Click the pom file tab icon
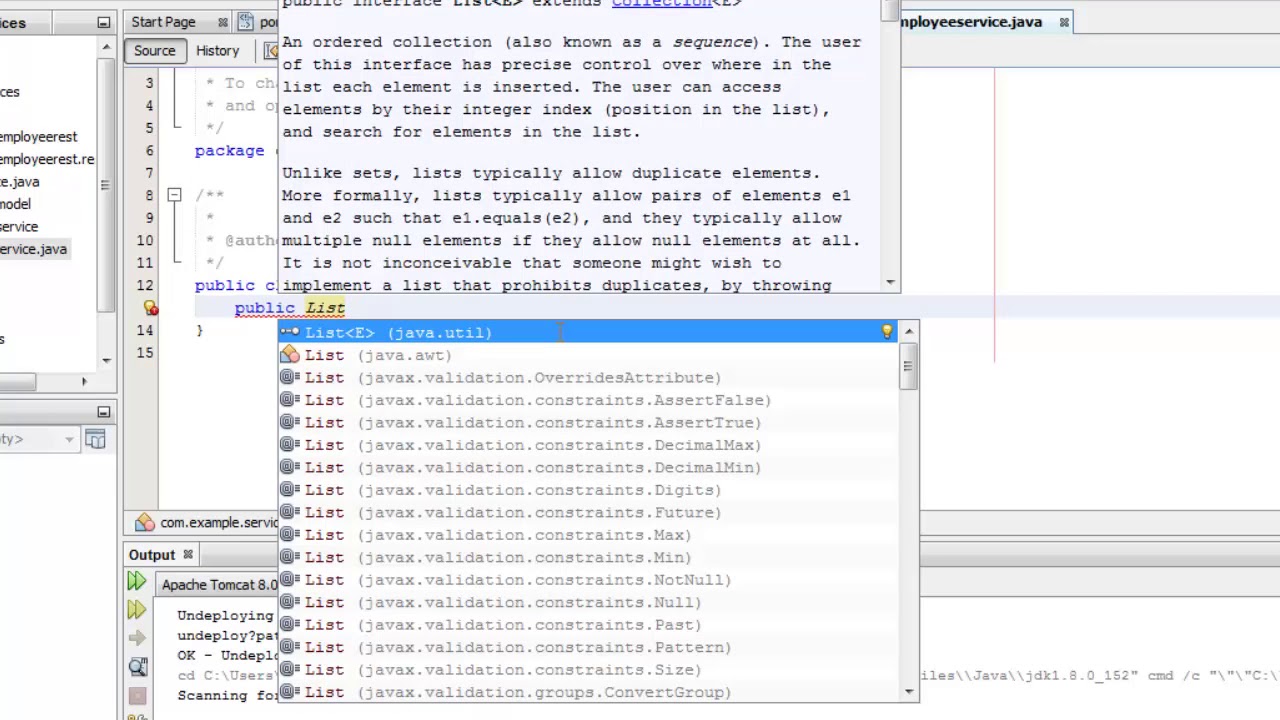This screenshot has width=1280, height=720. [x=246, y=22]
